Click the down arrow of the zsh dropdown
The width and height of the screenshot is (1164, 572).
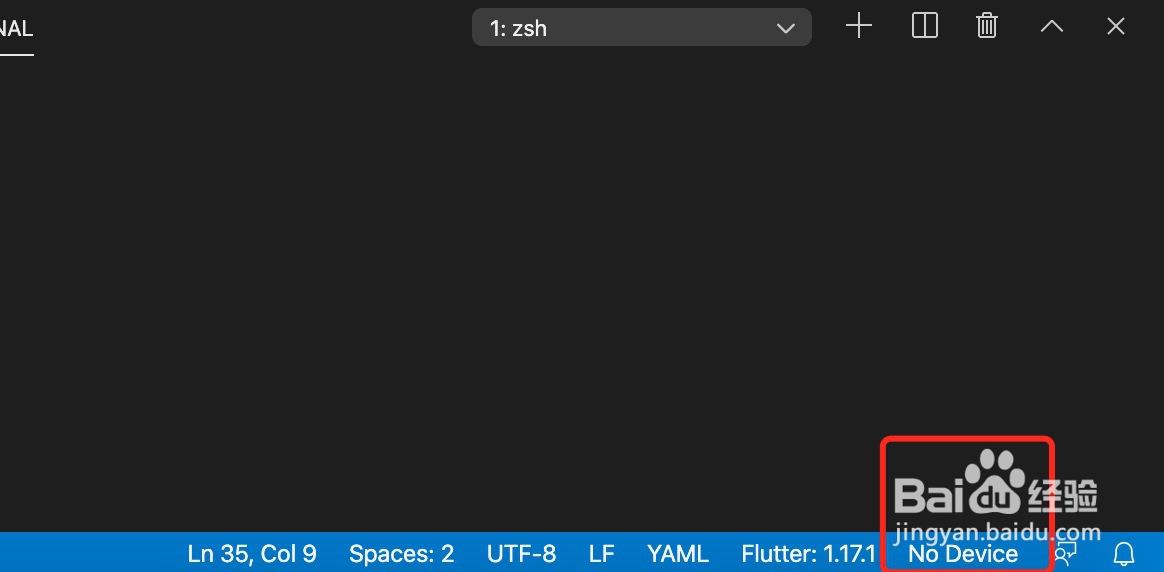785,28
